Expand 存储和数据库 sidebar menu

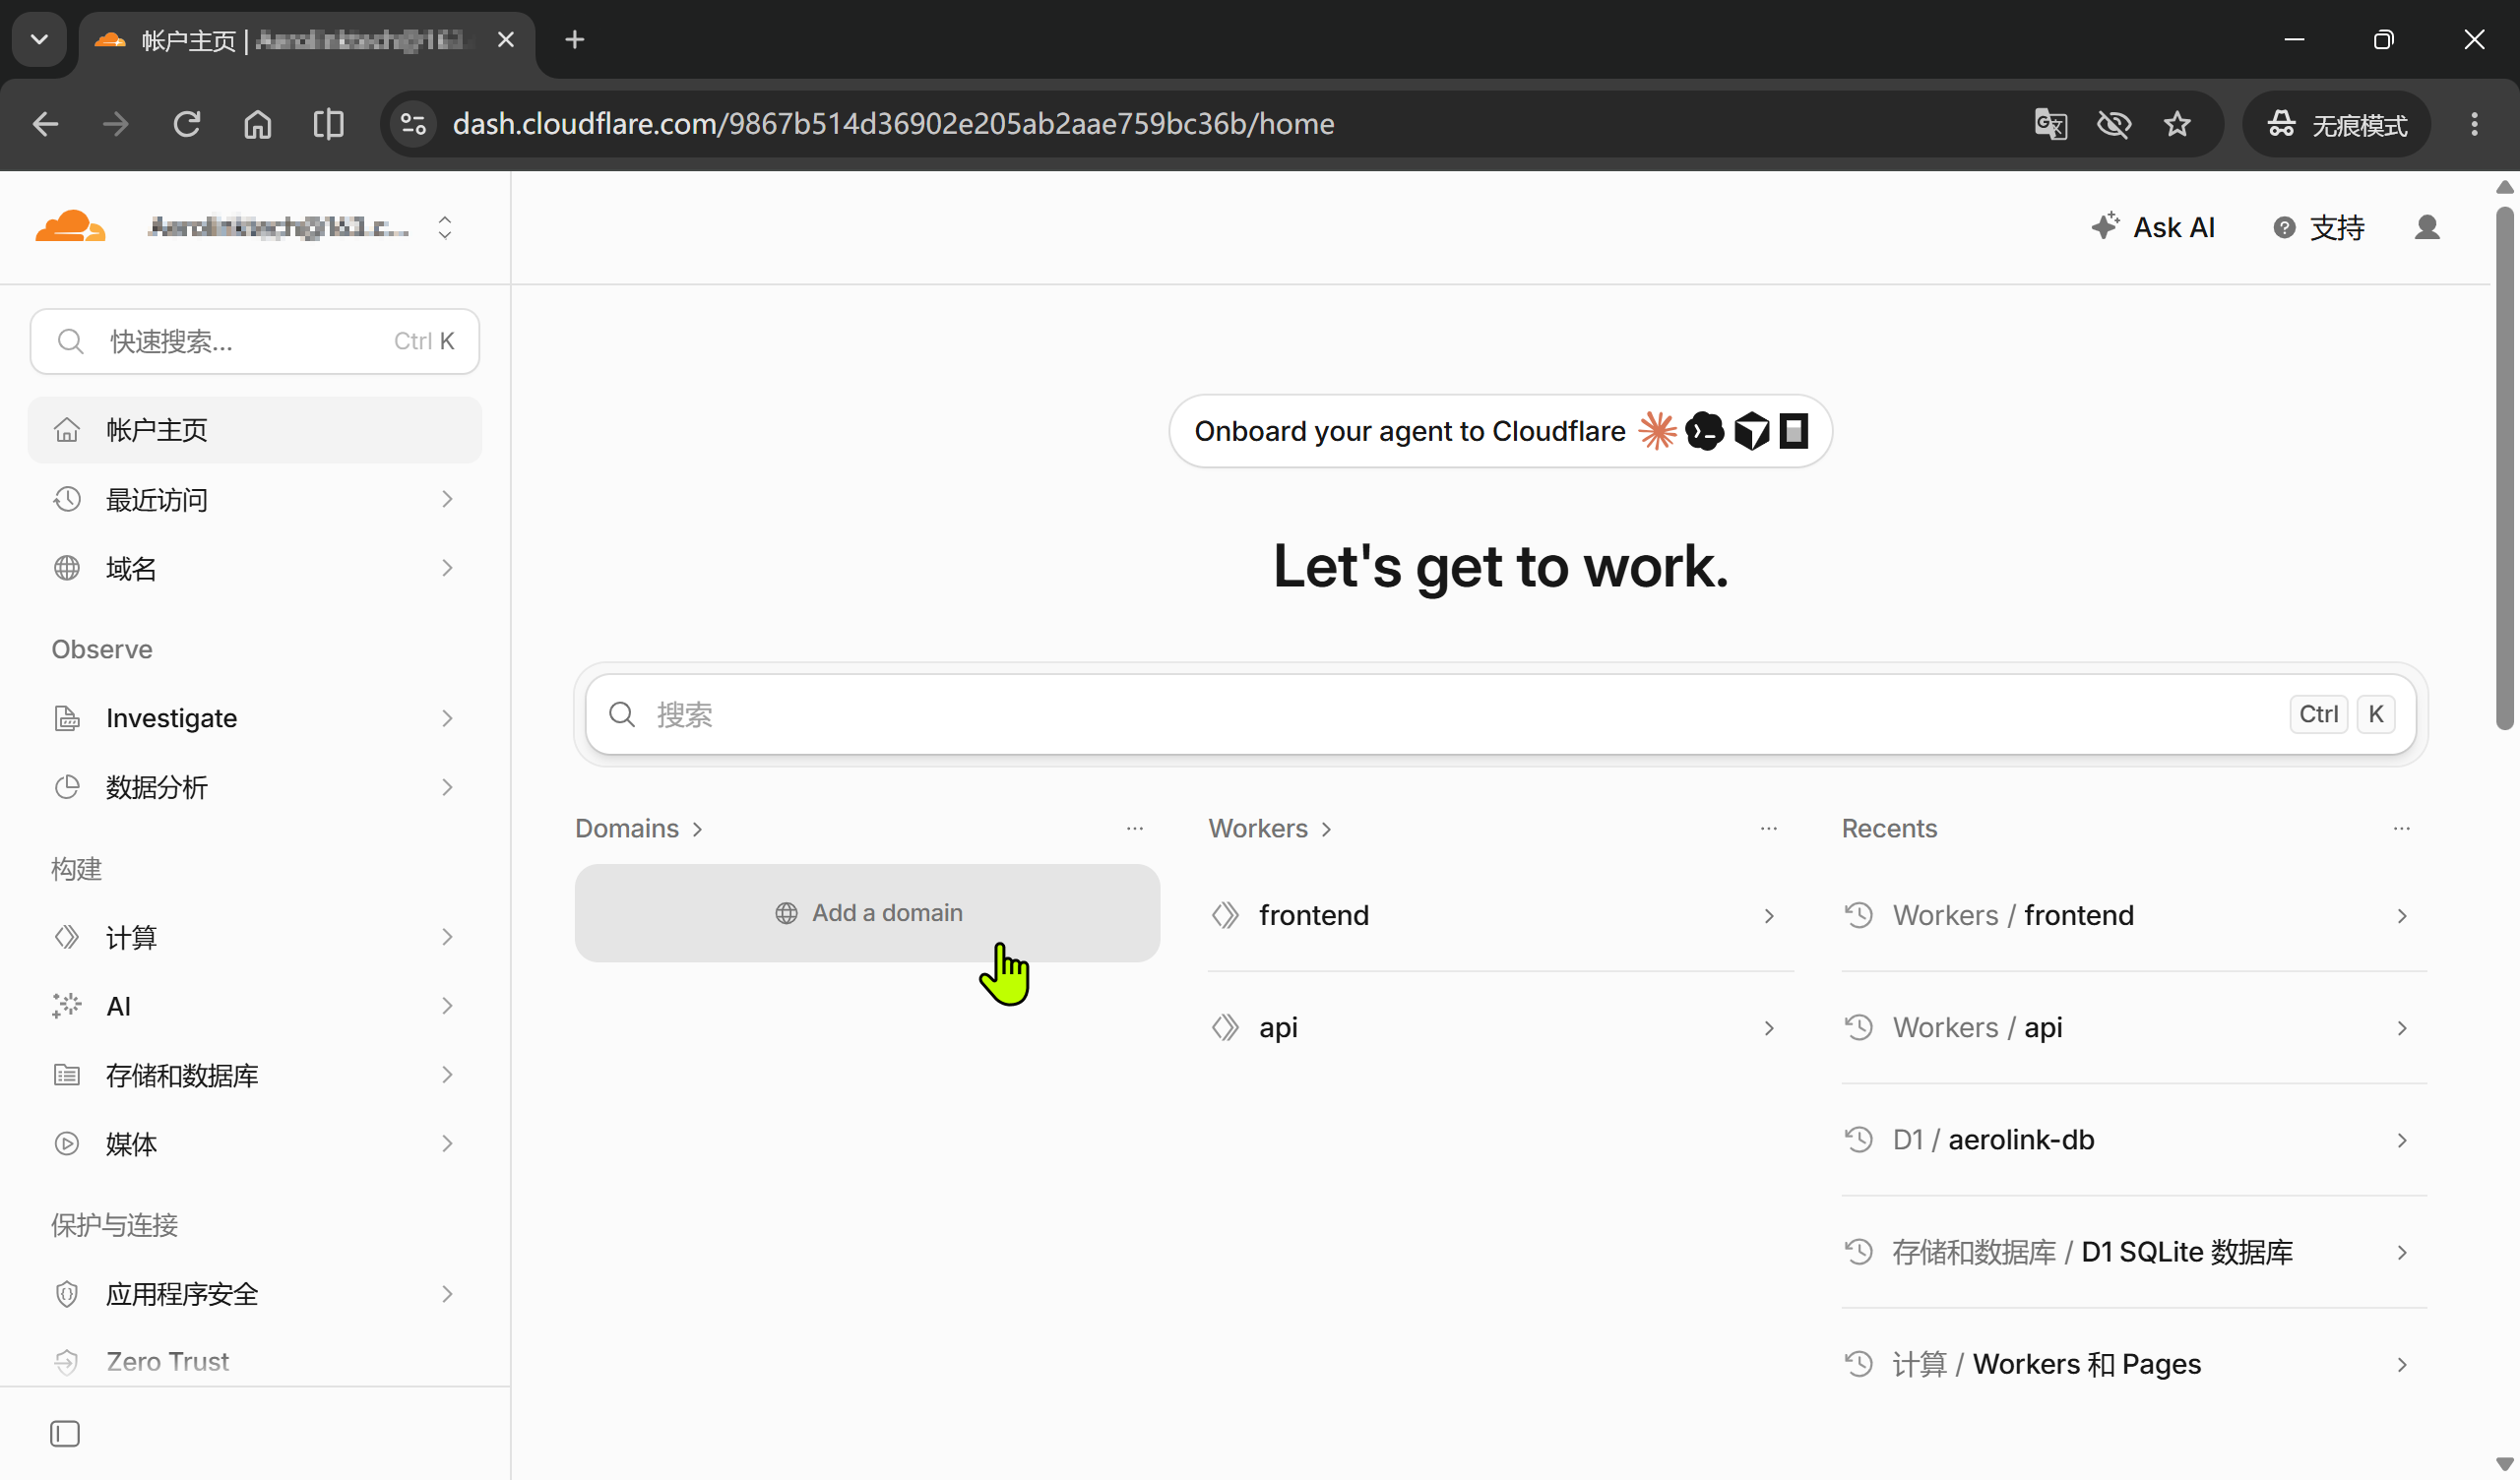pos(255,1075)
